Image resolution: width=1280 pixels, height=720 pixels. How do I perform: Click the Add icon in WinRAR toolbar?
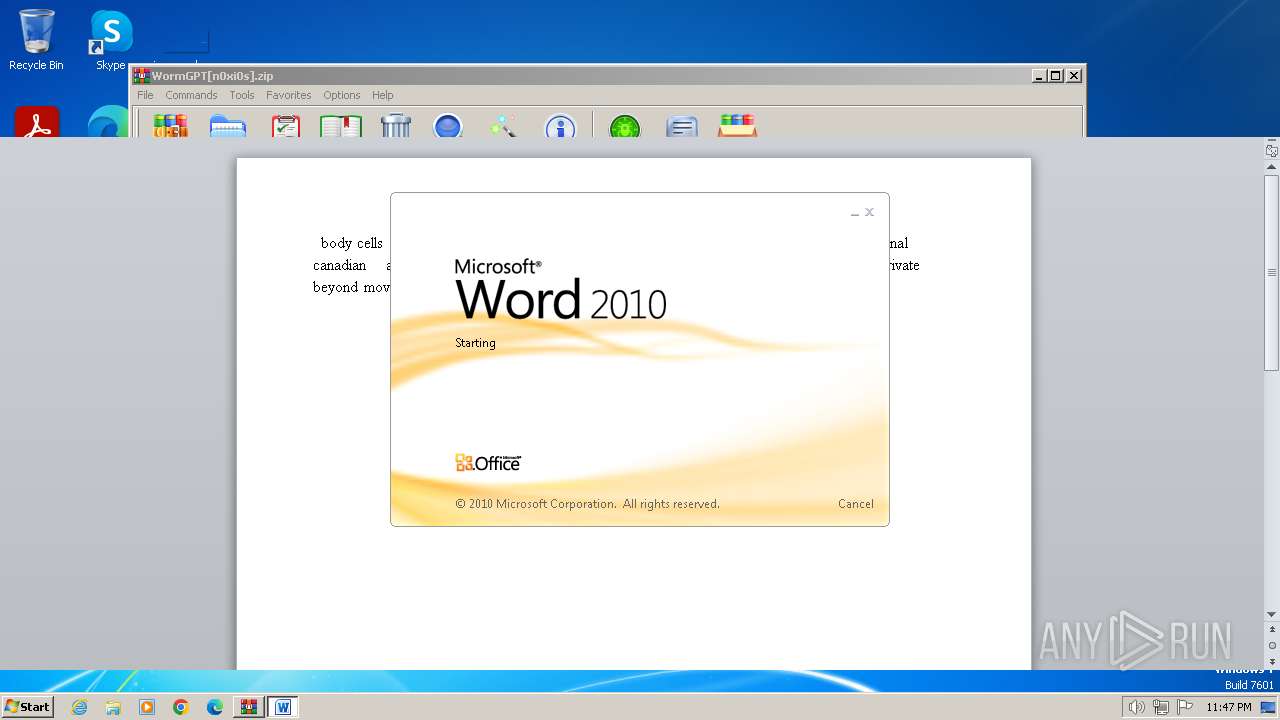click(170, 125)
